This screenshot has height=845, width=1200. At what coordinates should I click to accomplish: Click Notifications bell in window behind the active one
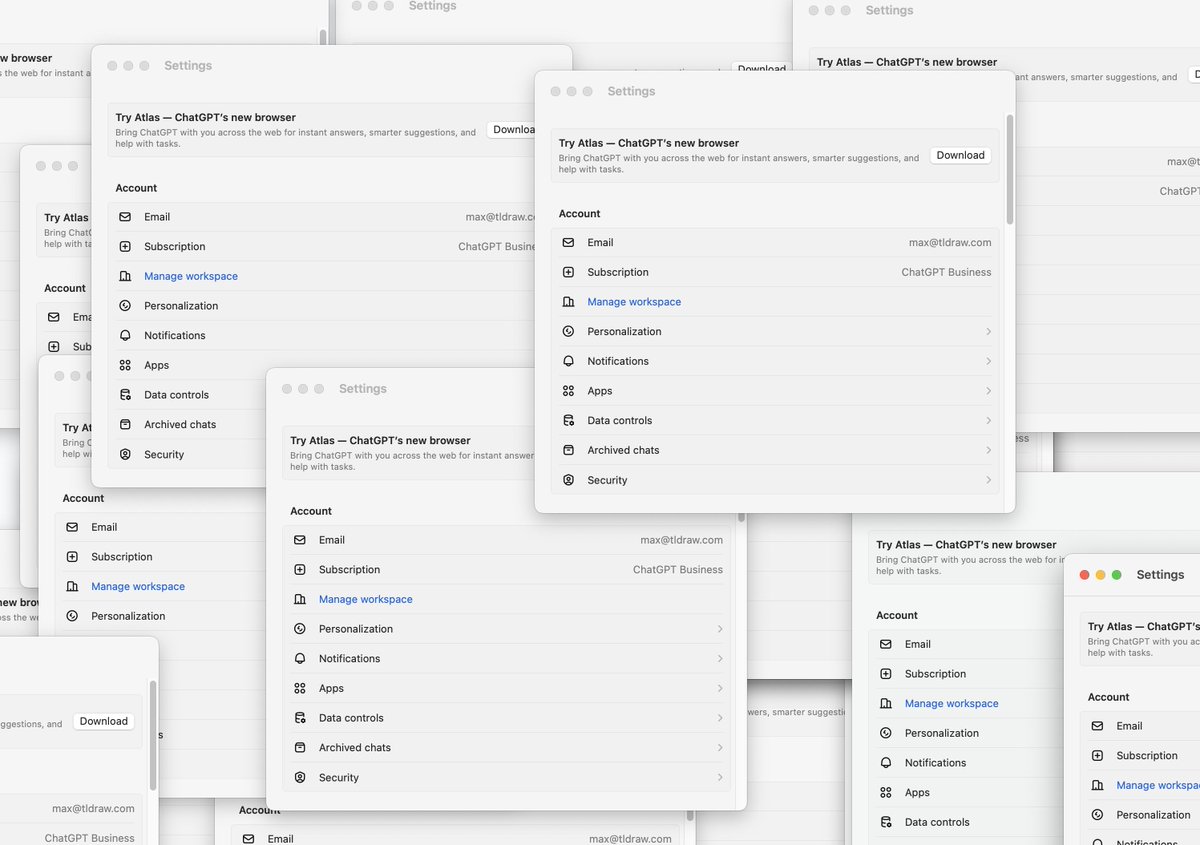(x=886, y=763)
